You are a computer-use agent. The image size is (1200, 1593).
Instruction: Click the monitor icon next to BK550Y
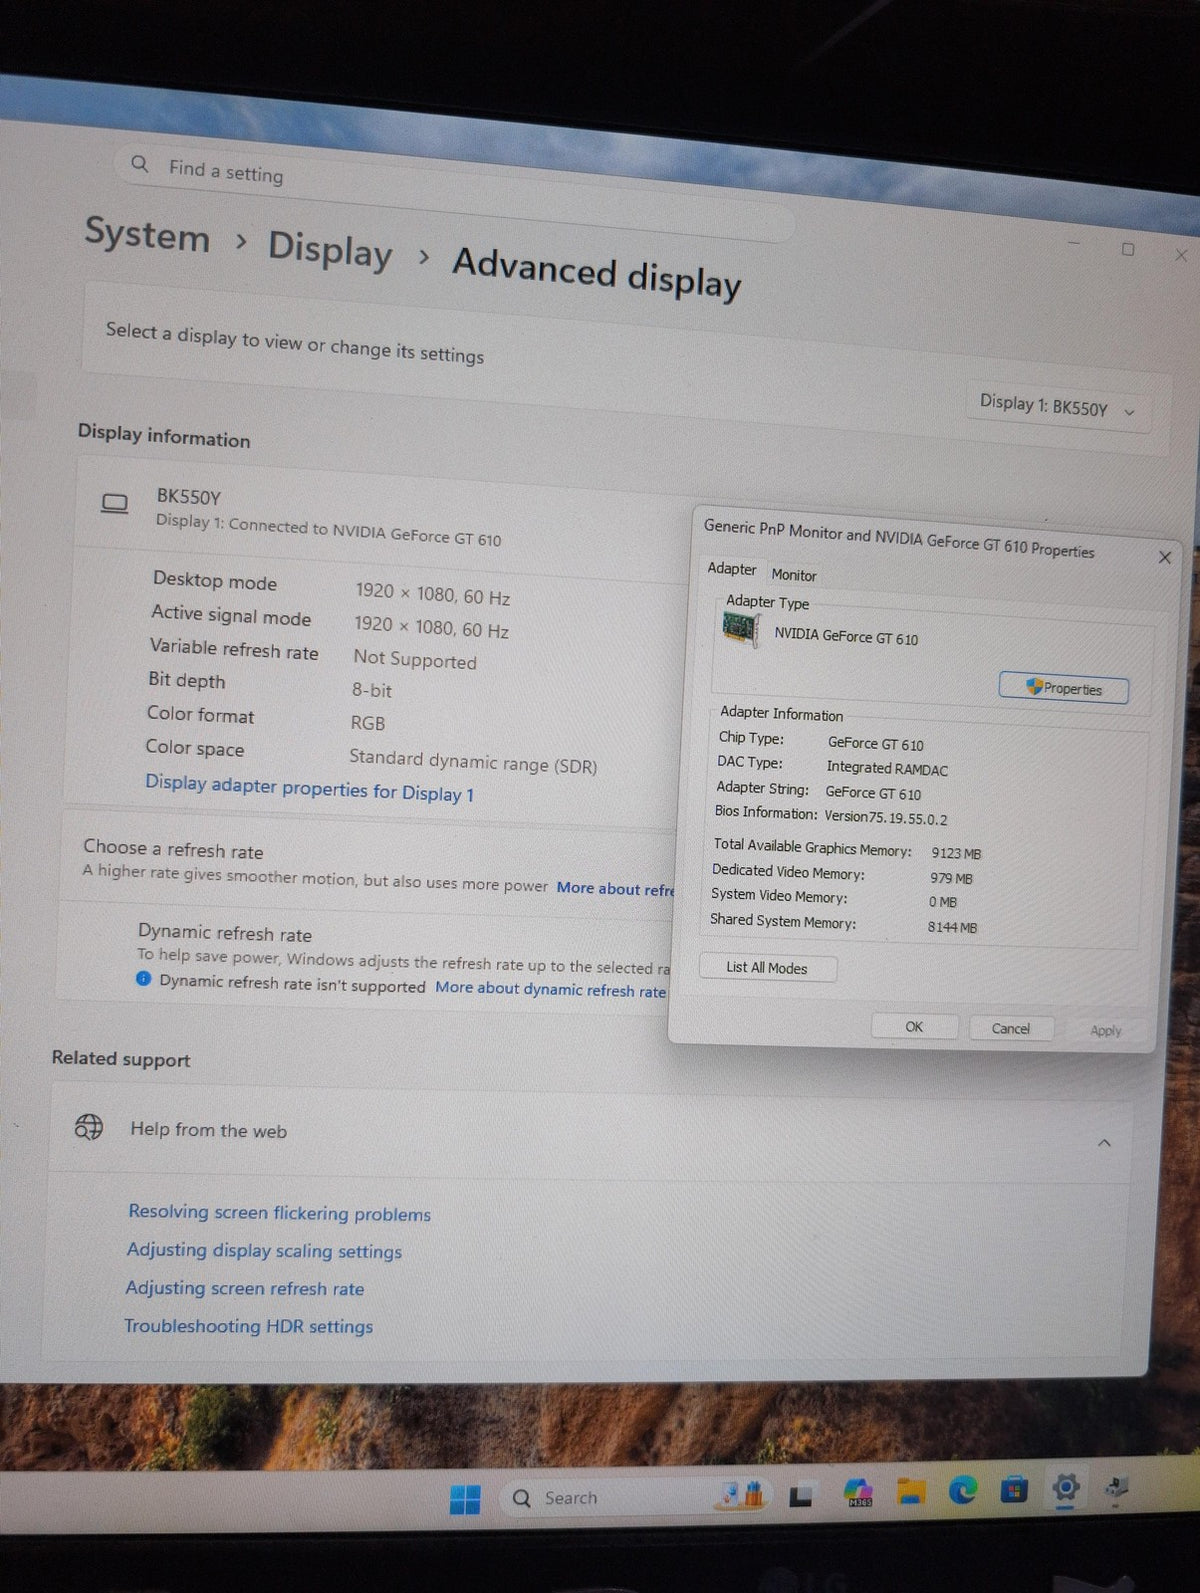pyautogui.click(x=115, y=503)
